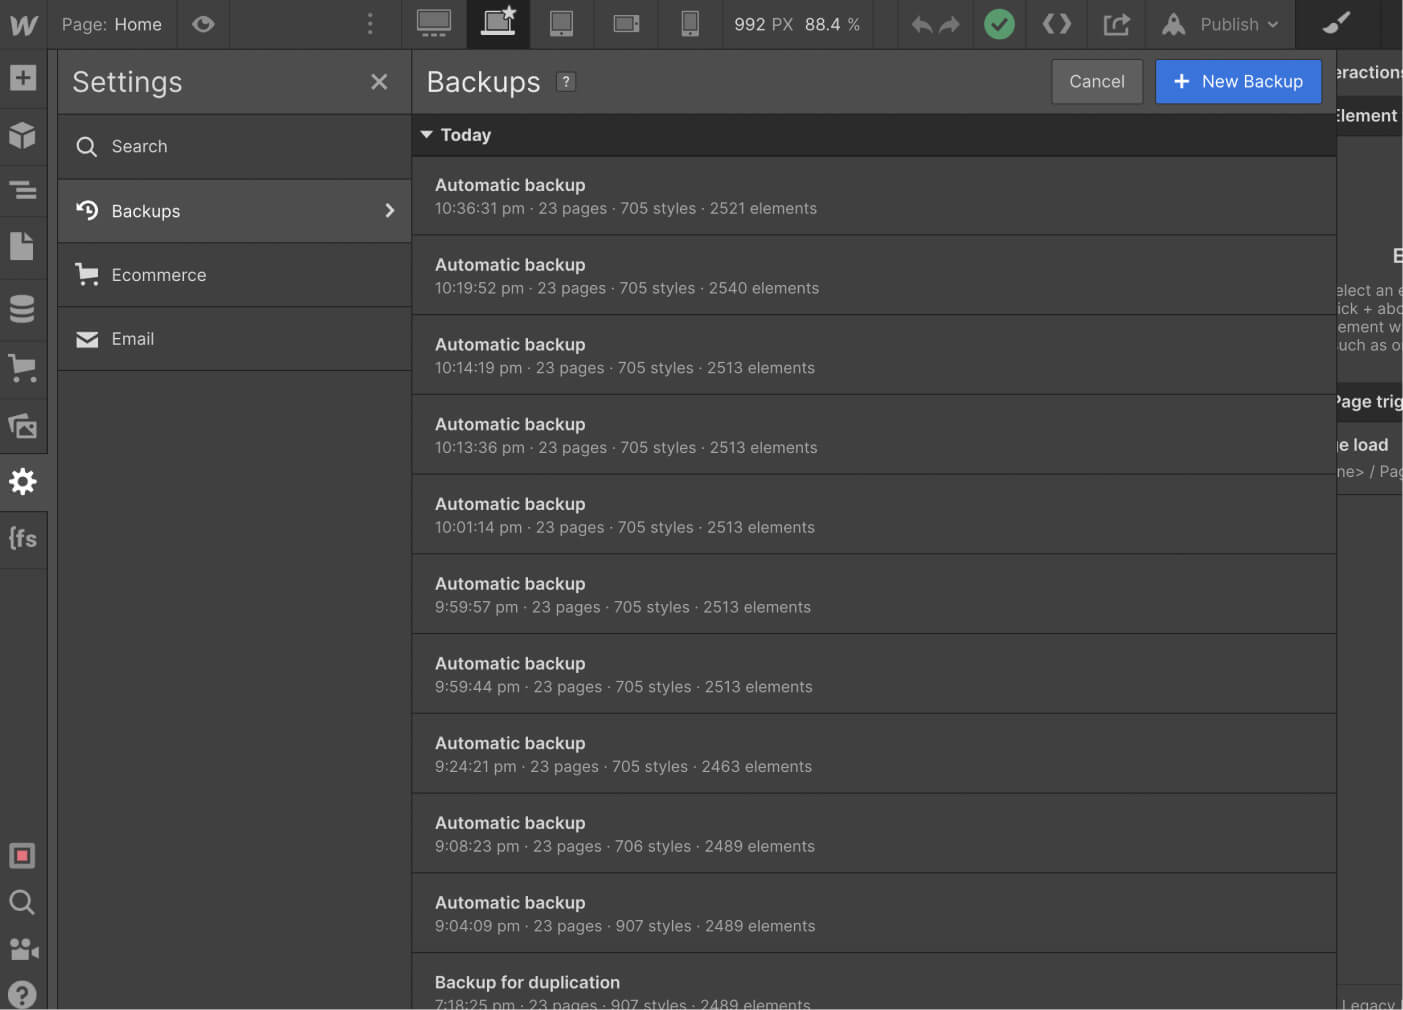Open the CMS Collections panel

pos(24,309)
